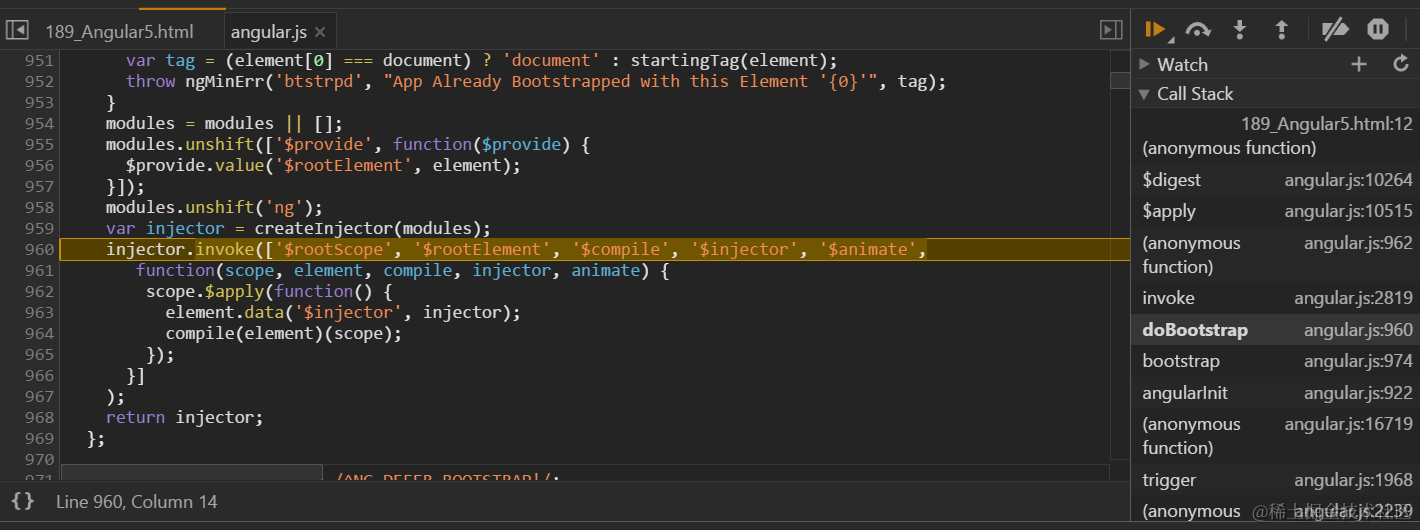The height and width of the screenshot is (530, 1420).
Task: Click 'compile(element)(scope);' on line 964
Action: [283, 333]
